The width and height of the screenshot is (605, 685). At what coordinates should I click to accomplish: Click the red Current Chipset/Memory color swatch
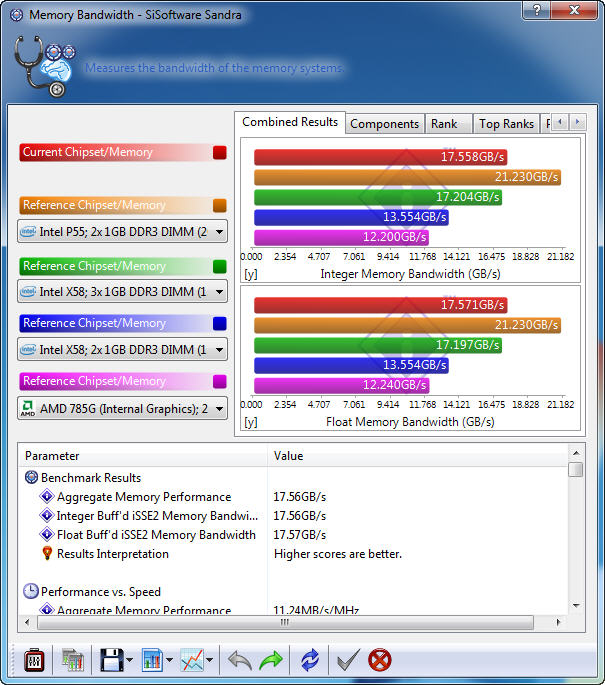tap(219, 152)
